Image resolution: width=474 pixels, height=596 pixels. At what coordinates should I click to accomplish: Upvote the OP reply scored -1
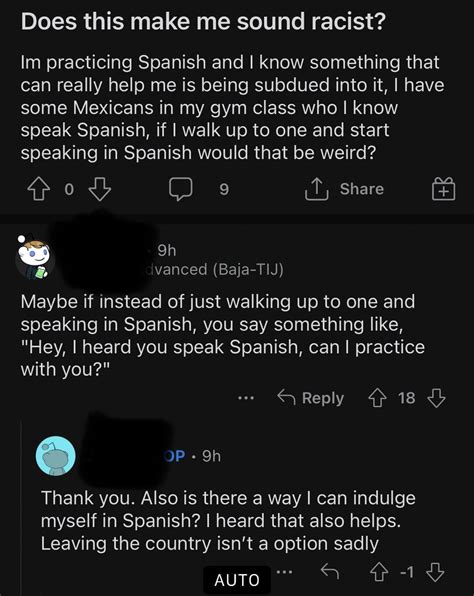379,572
